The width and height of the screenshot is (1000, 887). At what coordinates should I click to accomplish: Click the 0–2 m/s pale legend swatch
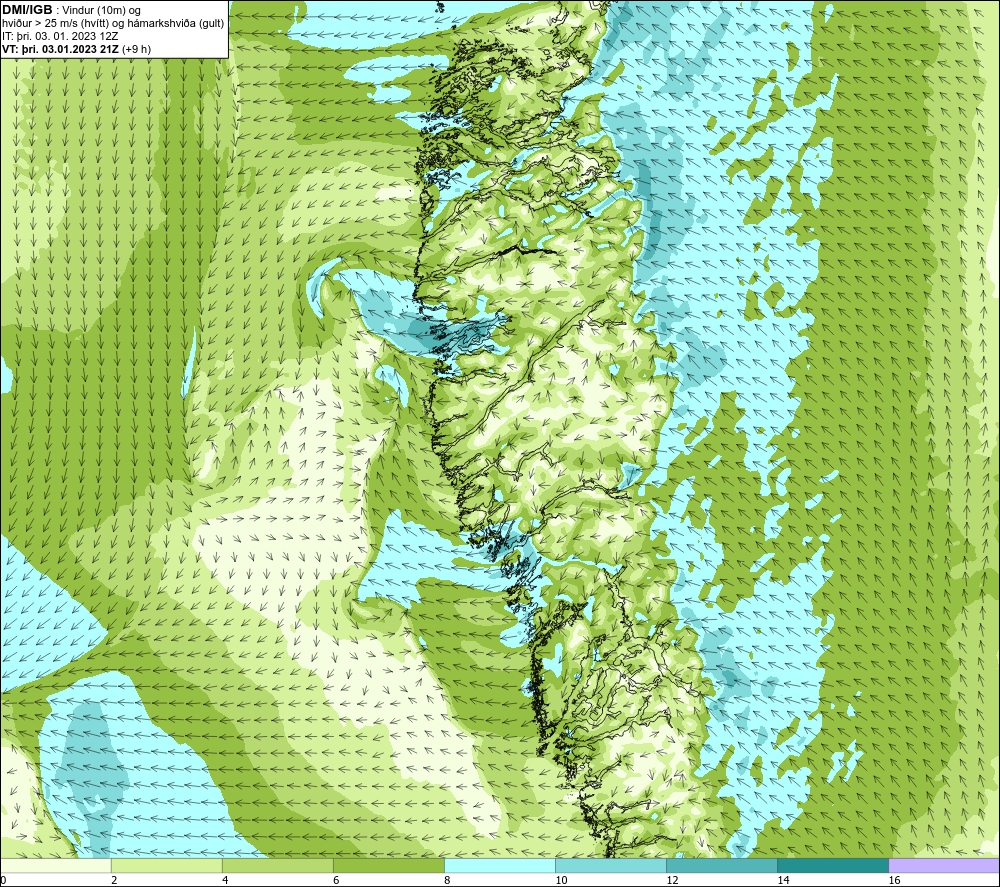tap(56, 865)
